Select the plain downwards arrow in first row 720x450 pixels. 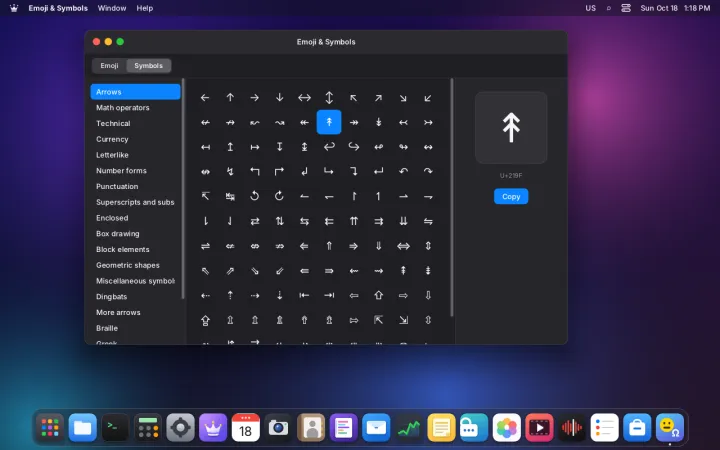tap(280, 98)
